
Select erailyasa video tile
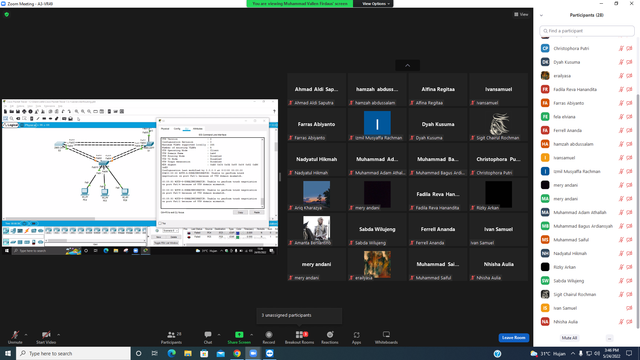point(377,264)
